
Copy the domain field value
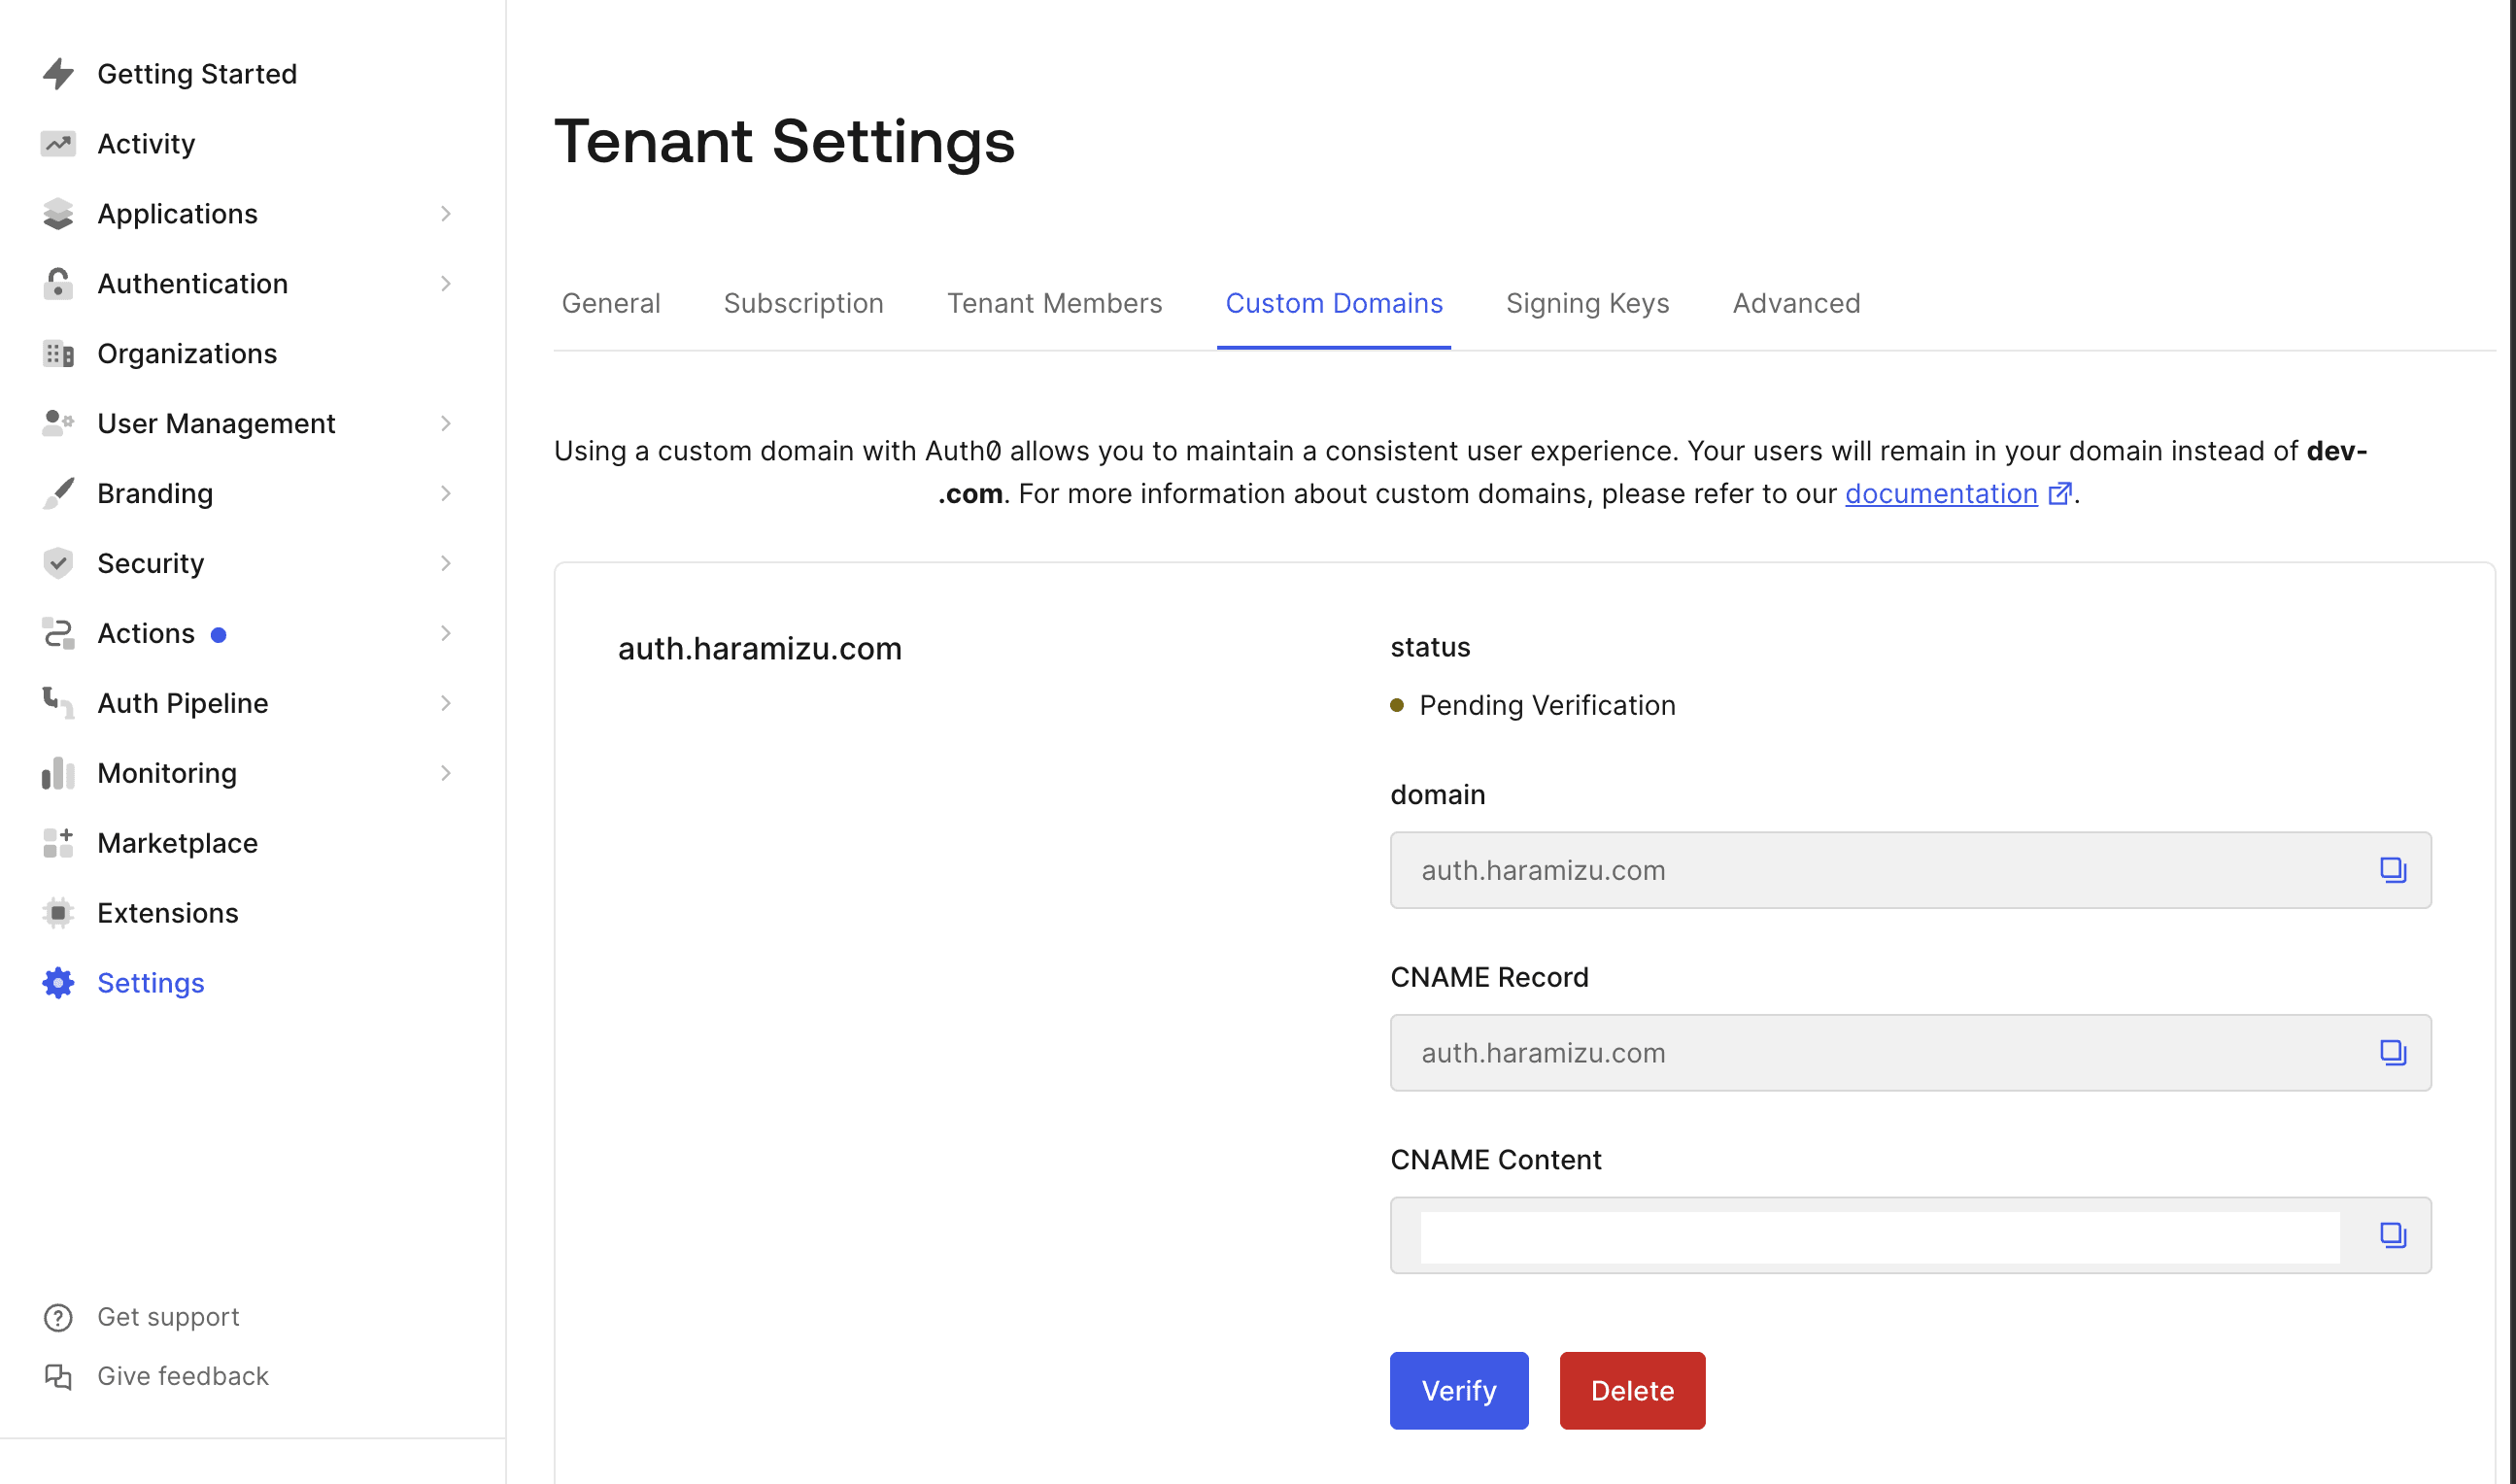click(2392, 870)
